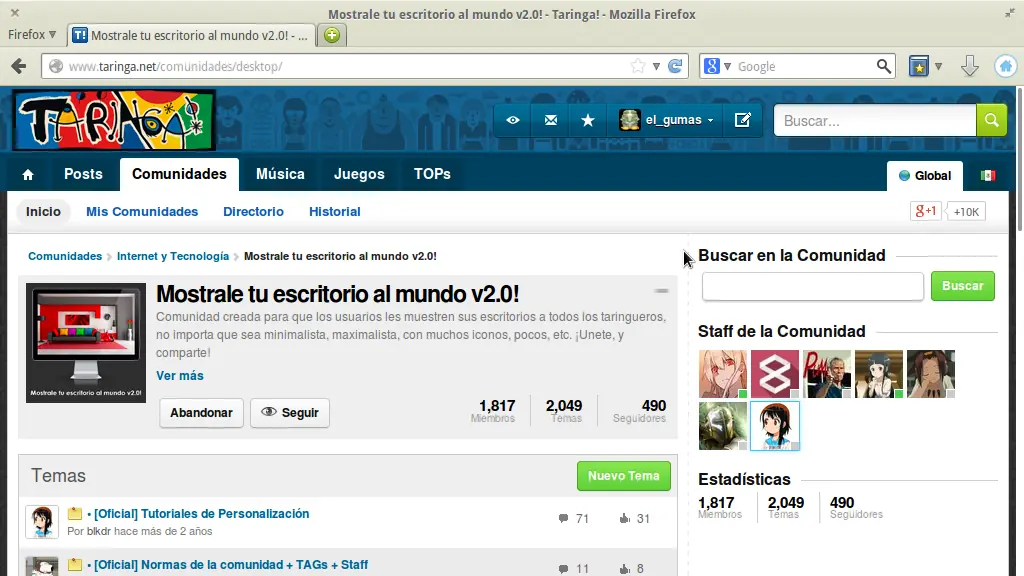Click the community desktop thumbnail image
The image size is (1024, 576).
[x=86, y=343]
